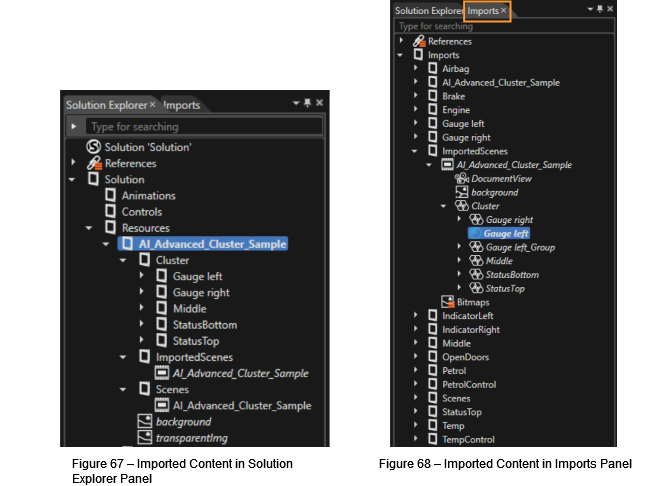The image size is (657, 486).
Task: Collapse the Resources folder in Solution Explorer
Action: click(x=89, y=228)
